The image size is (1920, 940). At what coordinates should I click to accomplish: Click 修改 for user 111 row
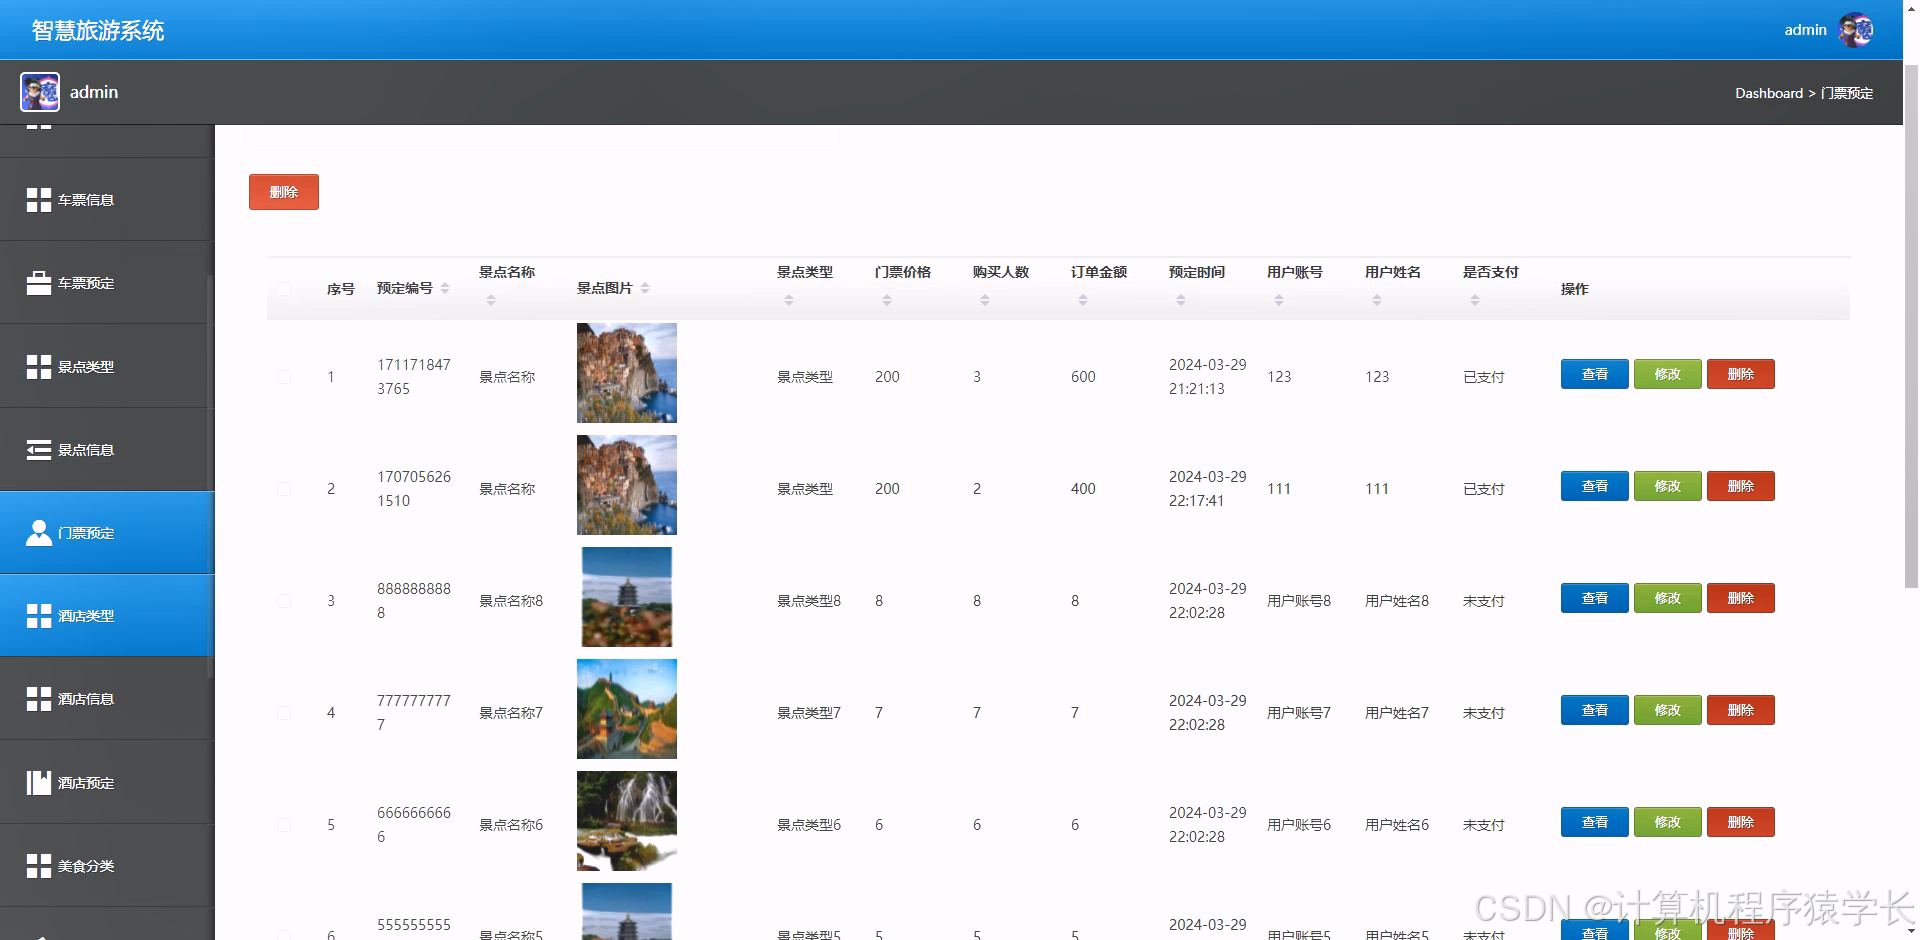click(1668, 486)
